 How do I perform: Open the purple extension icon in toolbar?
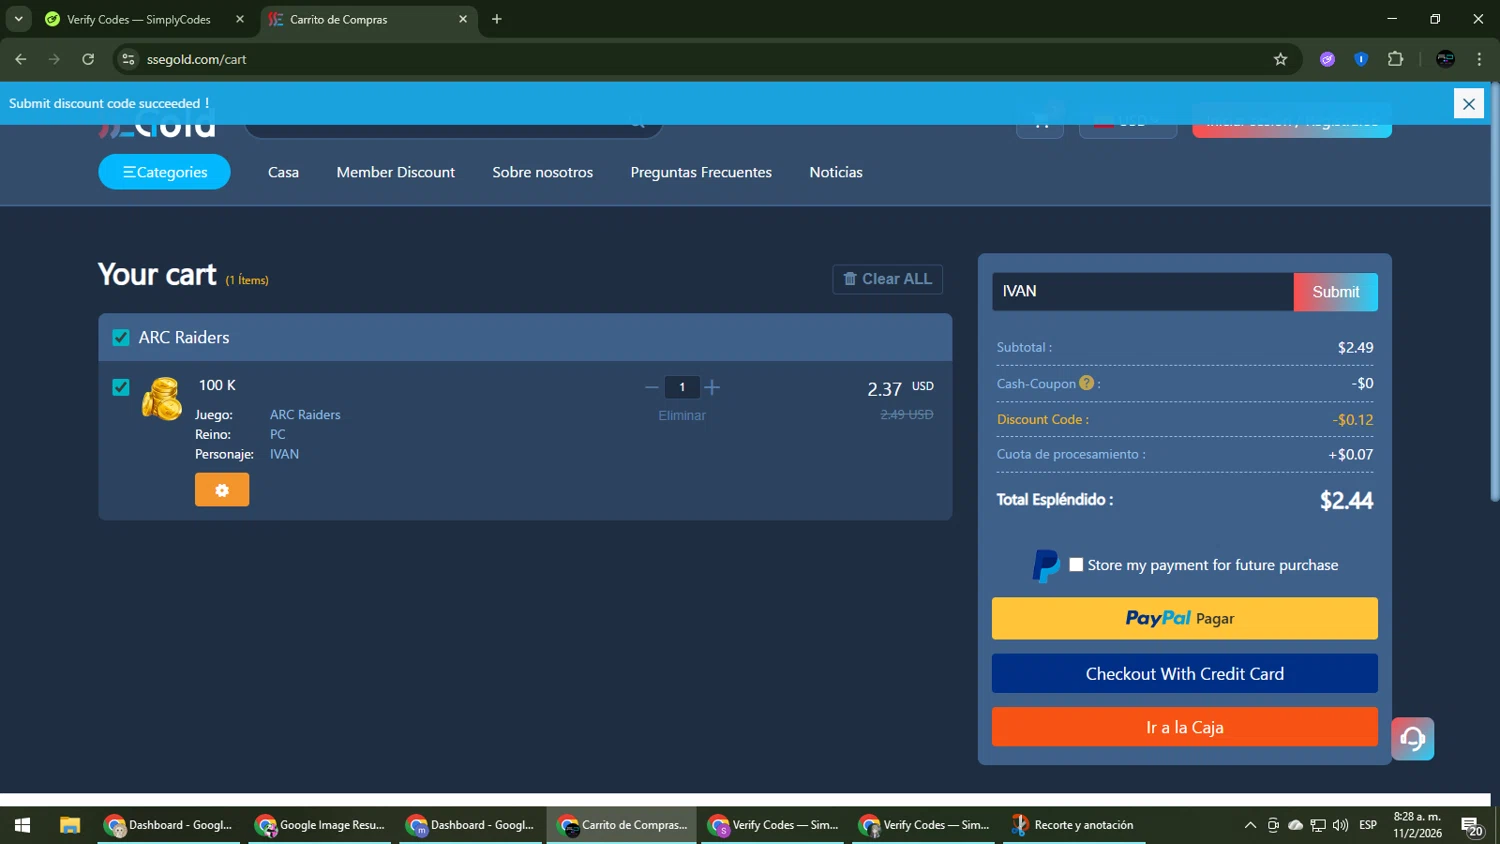(1327, 59)
